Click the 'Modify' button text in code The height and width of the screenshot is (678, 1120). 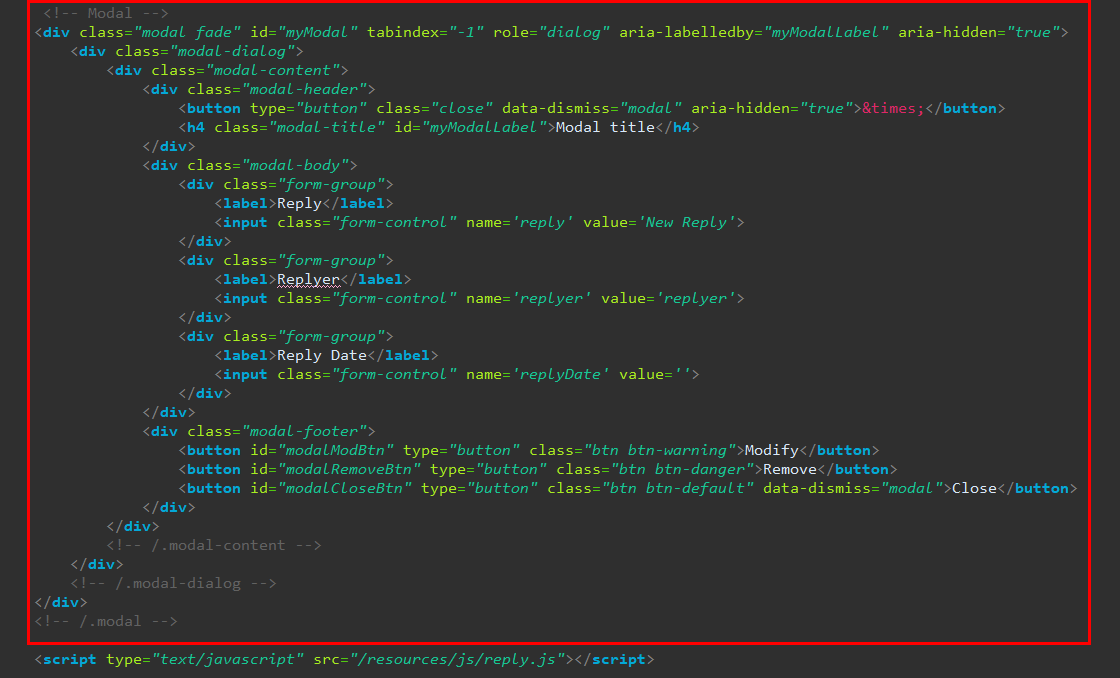(x=771, y=451)
